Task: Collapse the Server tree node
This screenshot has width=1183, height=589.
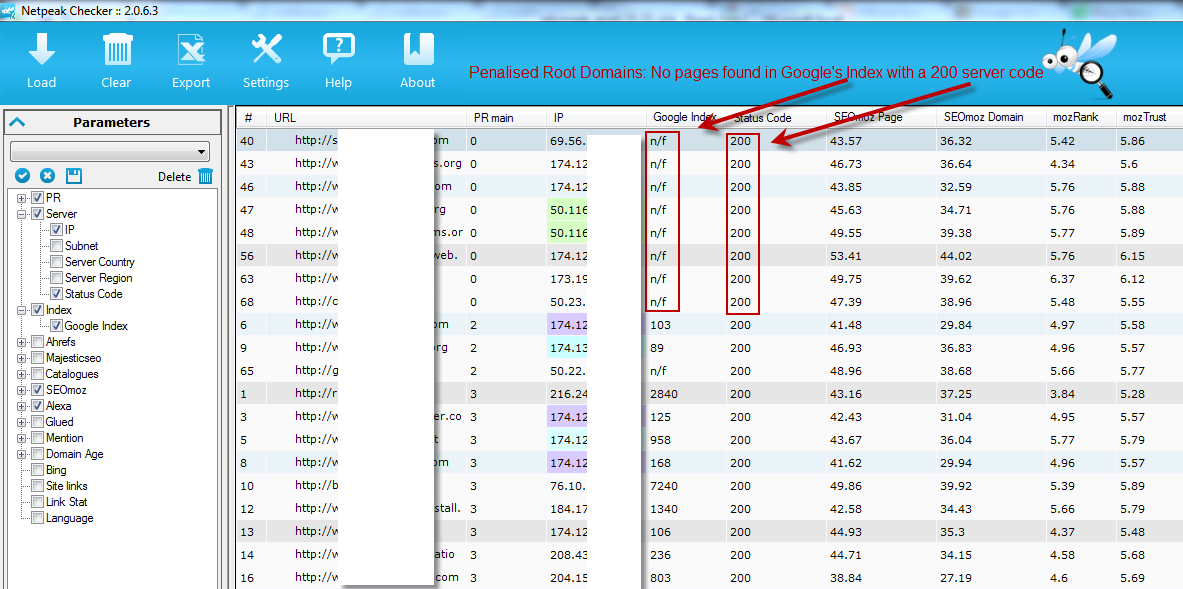Action: click(22, 213)
